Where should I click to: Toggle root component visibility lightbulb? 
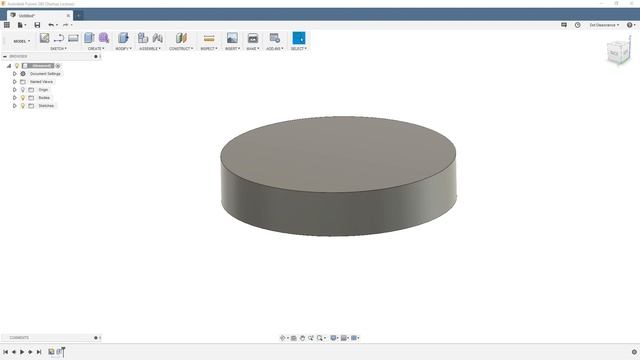point(17,66)
